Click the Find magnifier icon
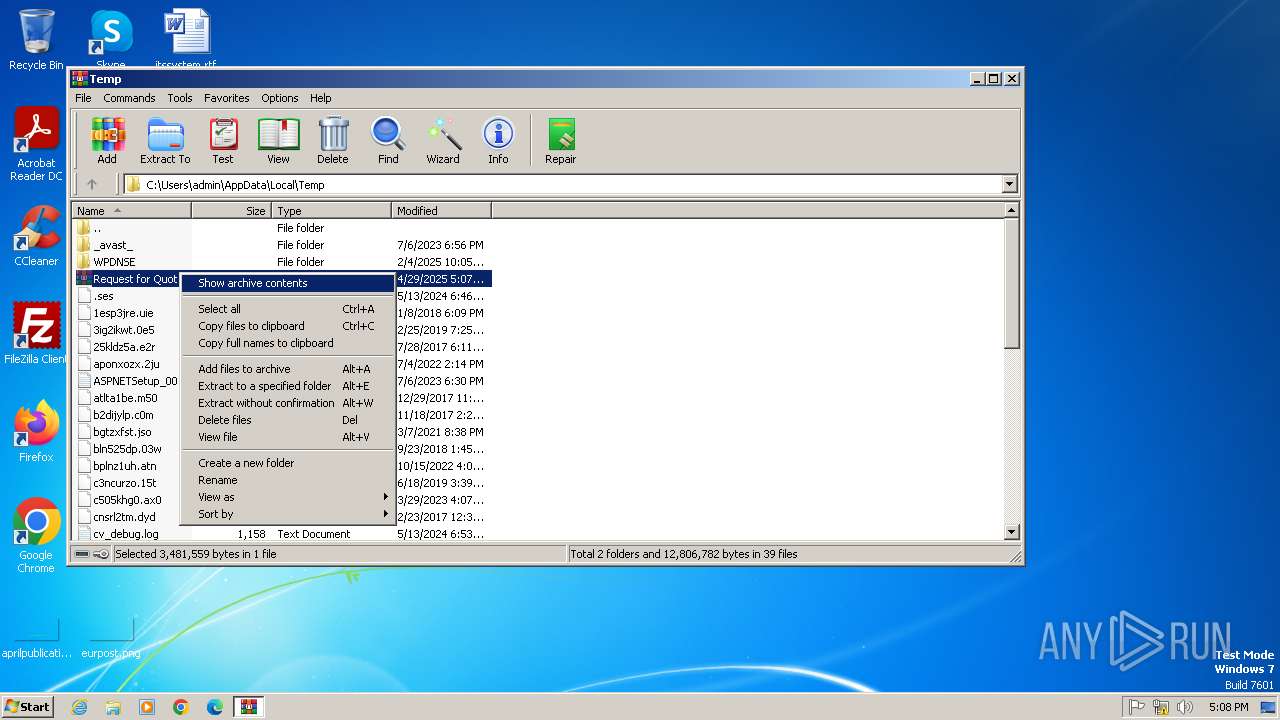Screen dimensions: 1280x720 tap(388, 141)
